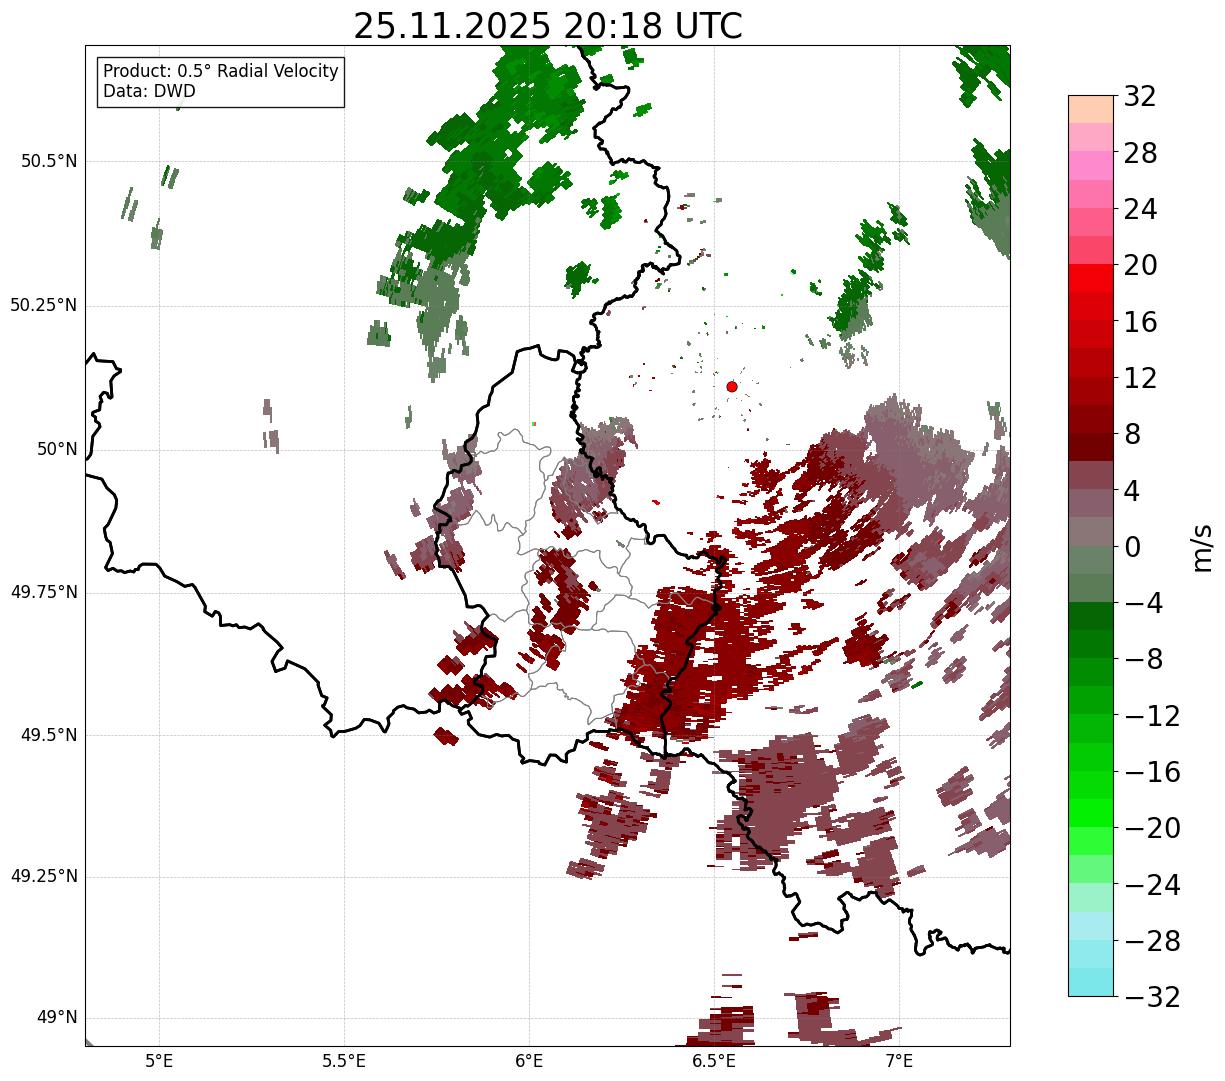The image size is (1225, 1081).
Task: Click the colorbar tick label 28
Action: 1140,154
